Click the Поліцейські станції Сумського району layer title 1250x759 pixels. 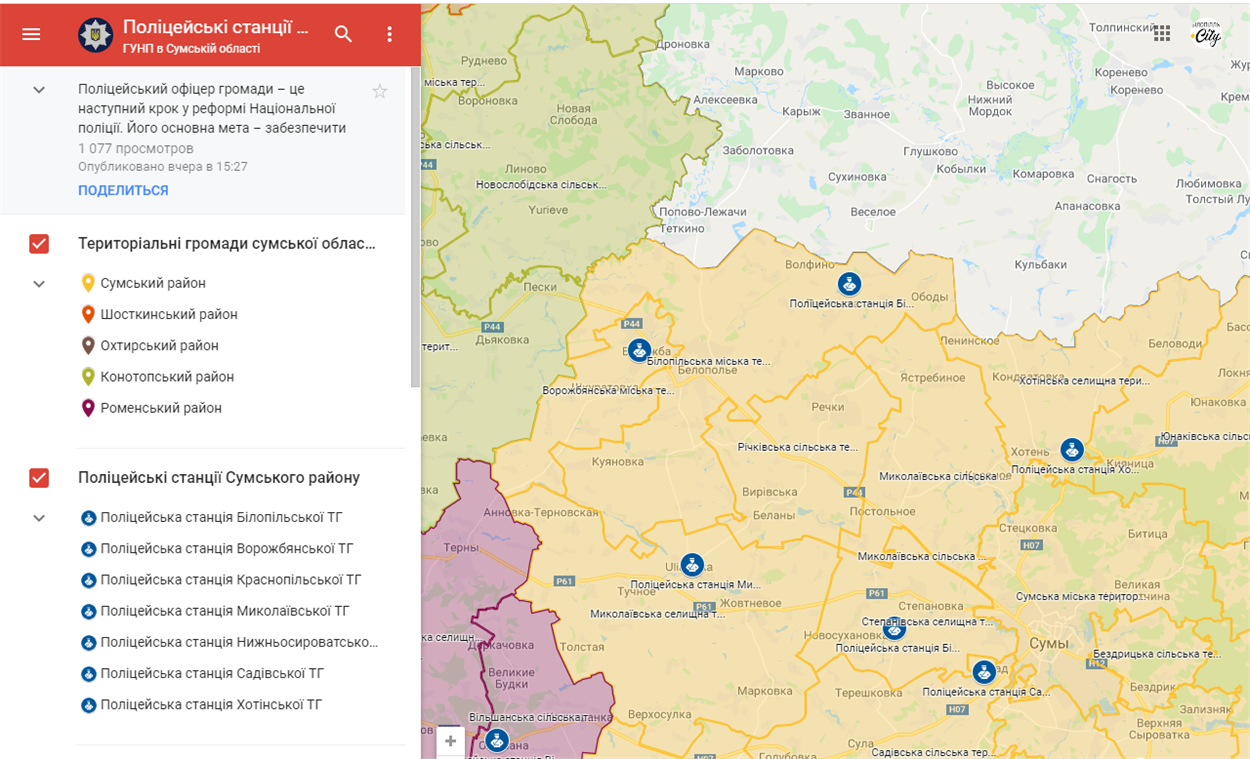coord(219,478)
